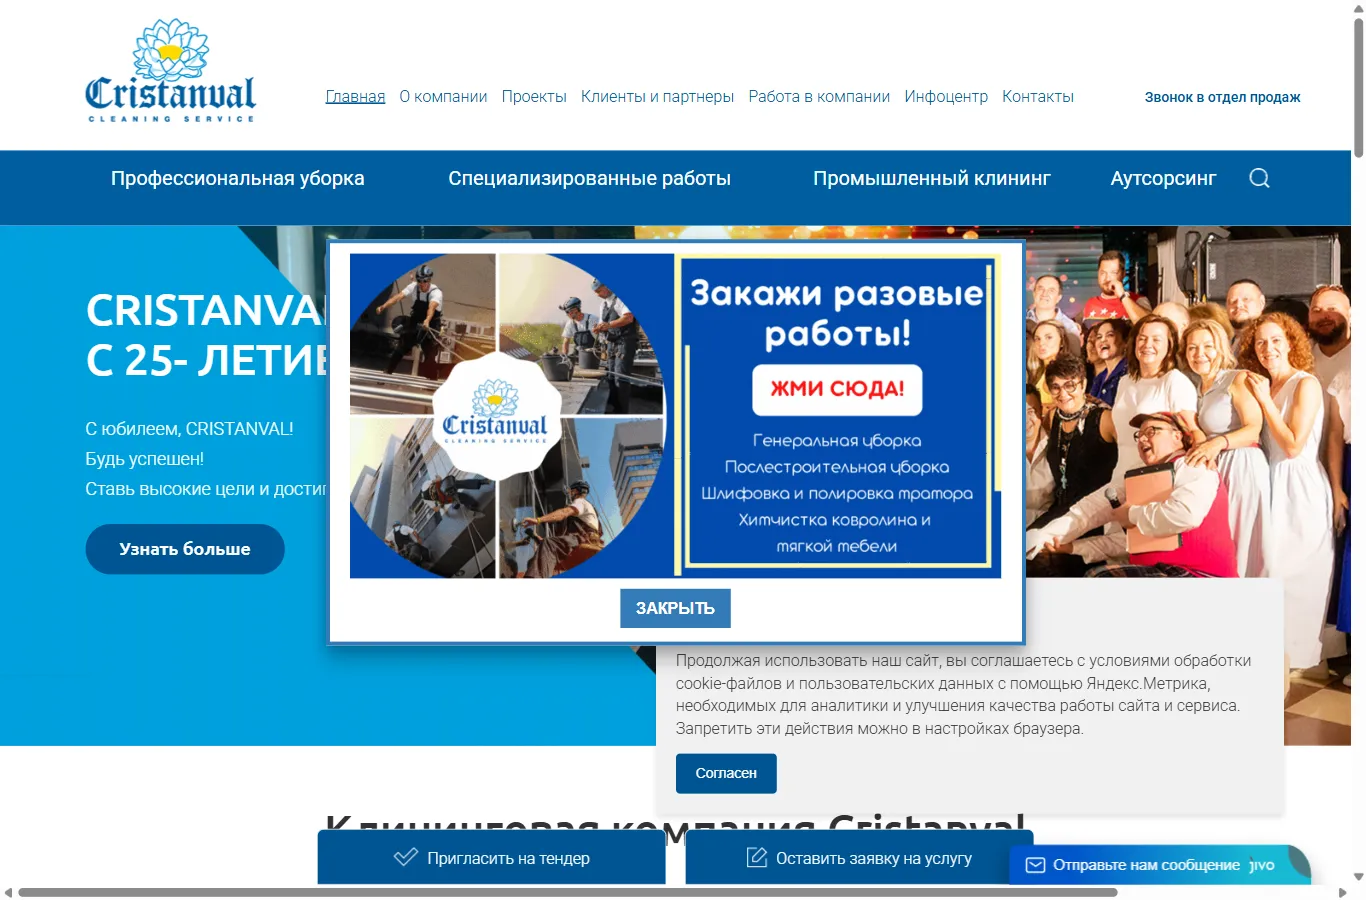Click the Узнать больше button
1366x900 pixels.
click(185, 549)
